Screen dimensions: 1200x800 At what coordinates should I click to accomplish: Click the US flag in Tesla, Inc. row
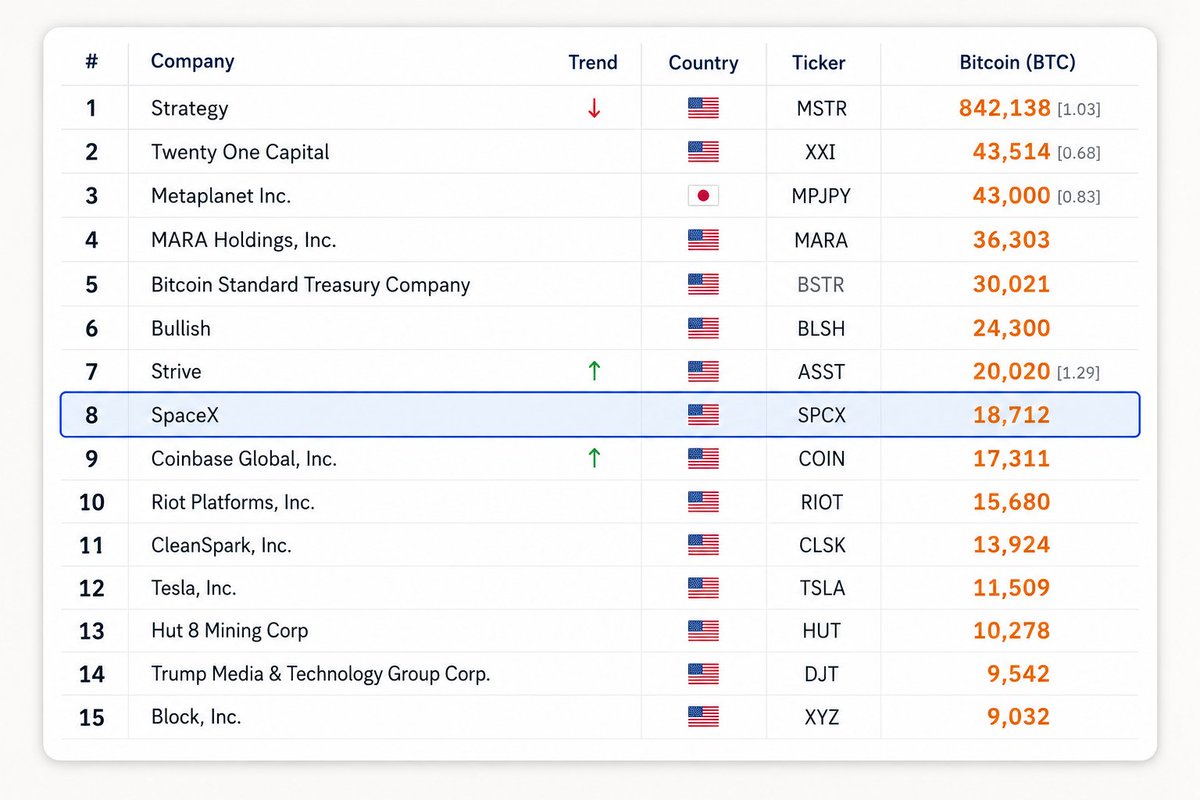[703, 588]
